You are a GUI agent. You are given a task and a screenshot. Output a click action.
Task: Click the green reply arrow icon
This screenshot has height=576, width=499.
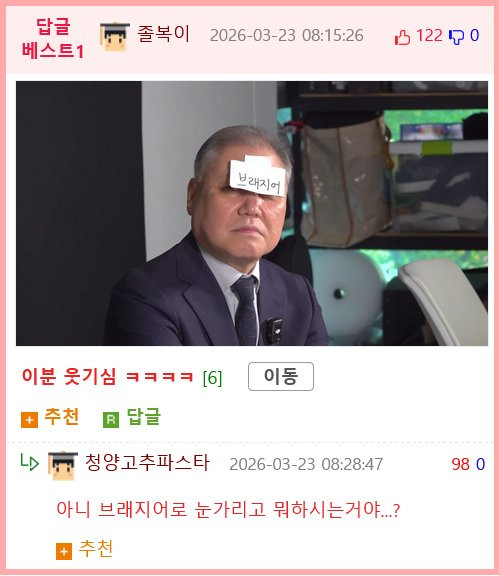(x=30, y=462)
